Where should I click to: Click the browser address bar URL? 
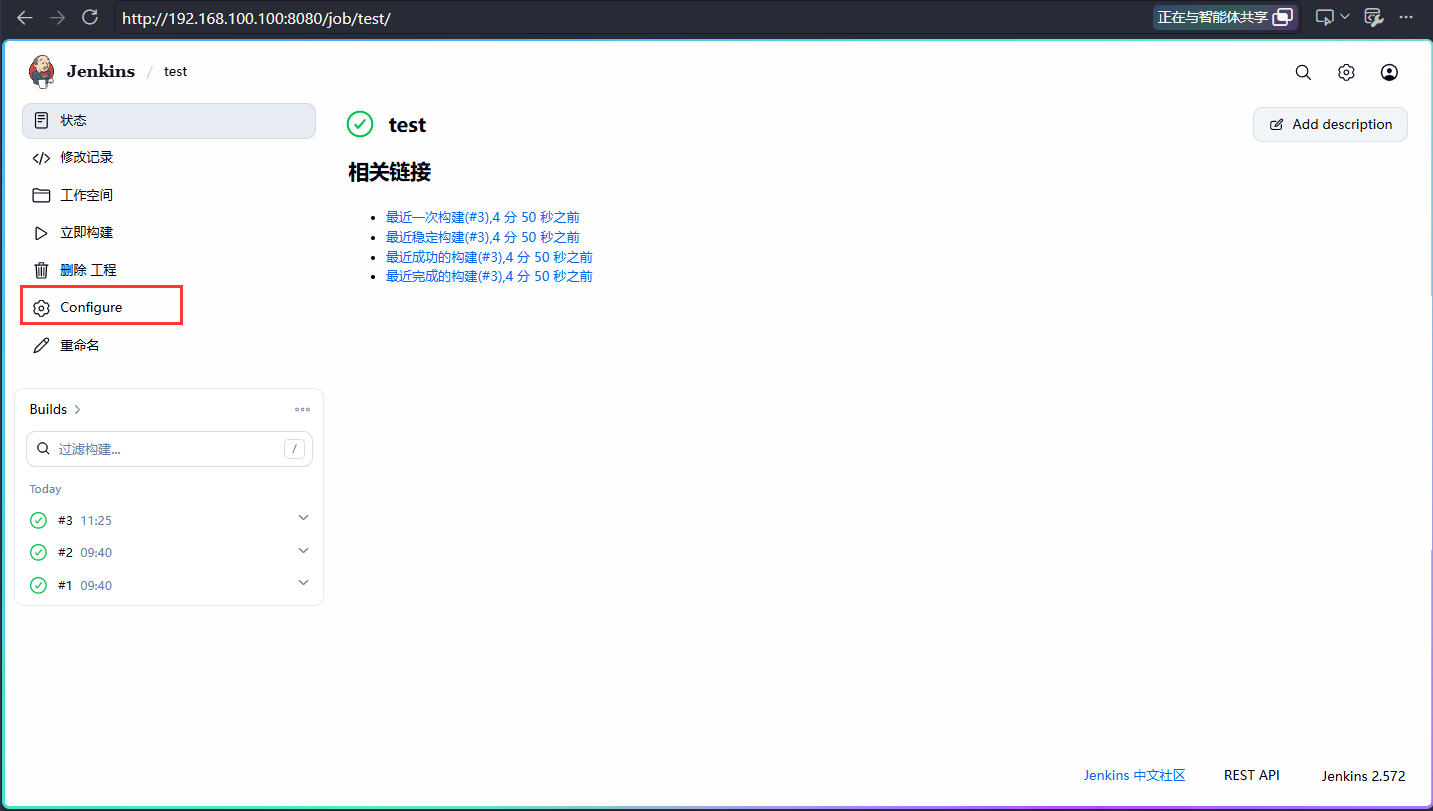click(x=256, y=18)
